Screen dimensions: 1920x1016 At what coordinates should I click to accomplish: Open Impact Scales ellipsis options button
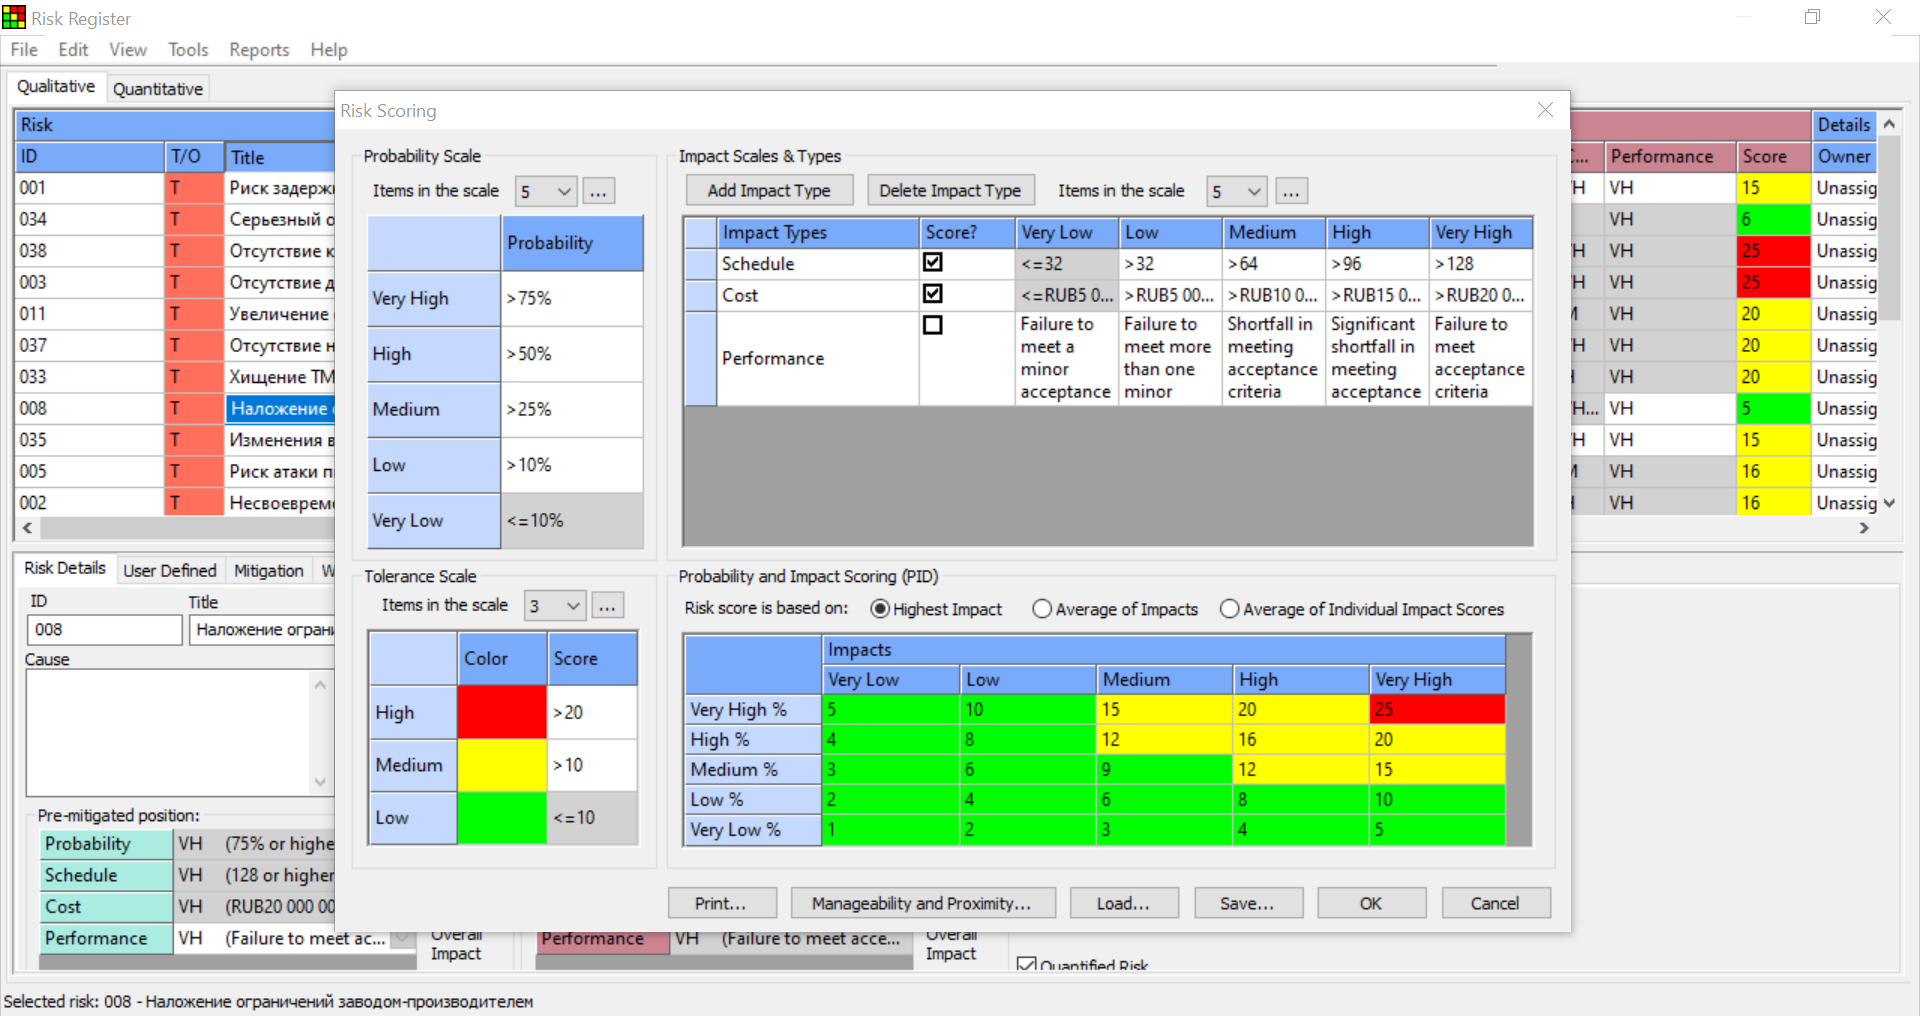[1291, 192]
